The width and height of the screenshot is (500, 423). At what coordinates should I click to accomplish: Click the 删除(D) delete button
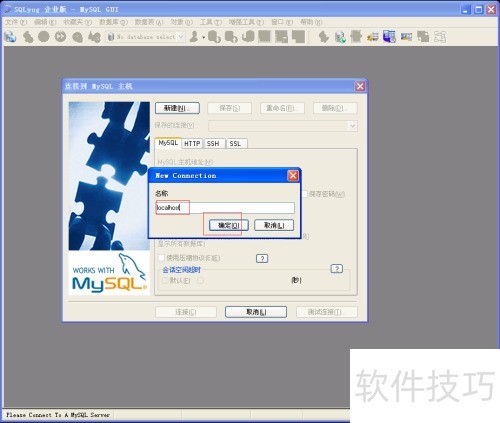(335, 108)
